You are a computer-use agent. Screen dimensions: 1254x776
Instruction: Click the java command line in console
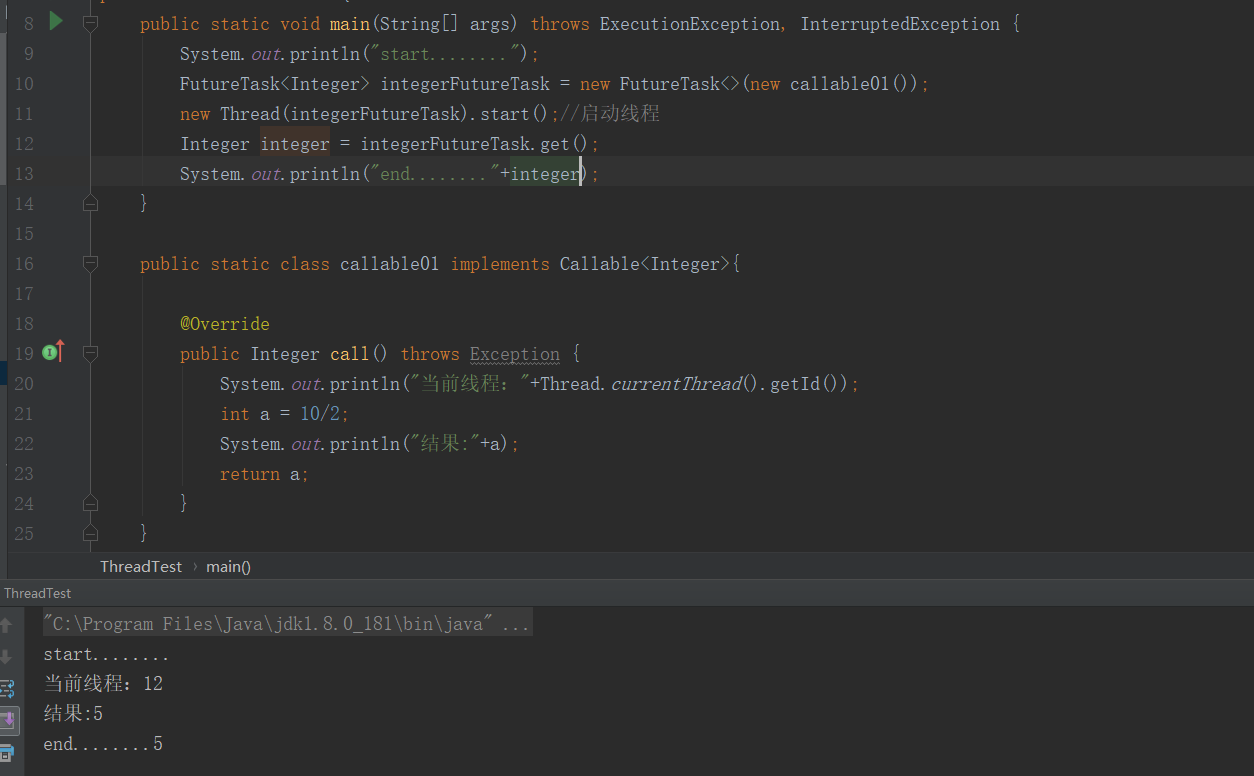coord(287,624)
